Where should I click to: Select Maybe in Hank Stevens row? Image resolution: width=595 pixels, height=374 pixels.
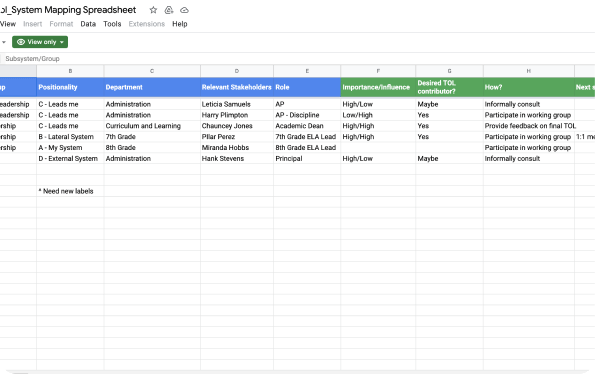tap(449, 159)
